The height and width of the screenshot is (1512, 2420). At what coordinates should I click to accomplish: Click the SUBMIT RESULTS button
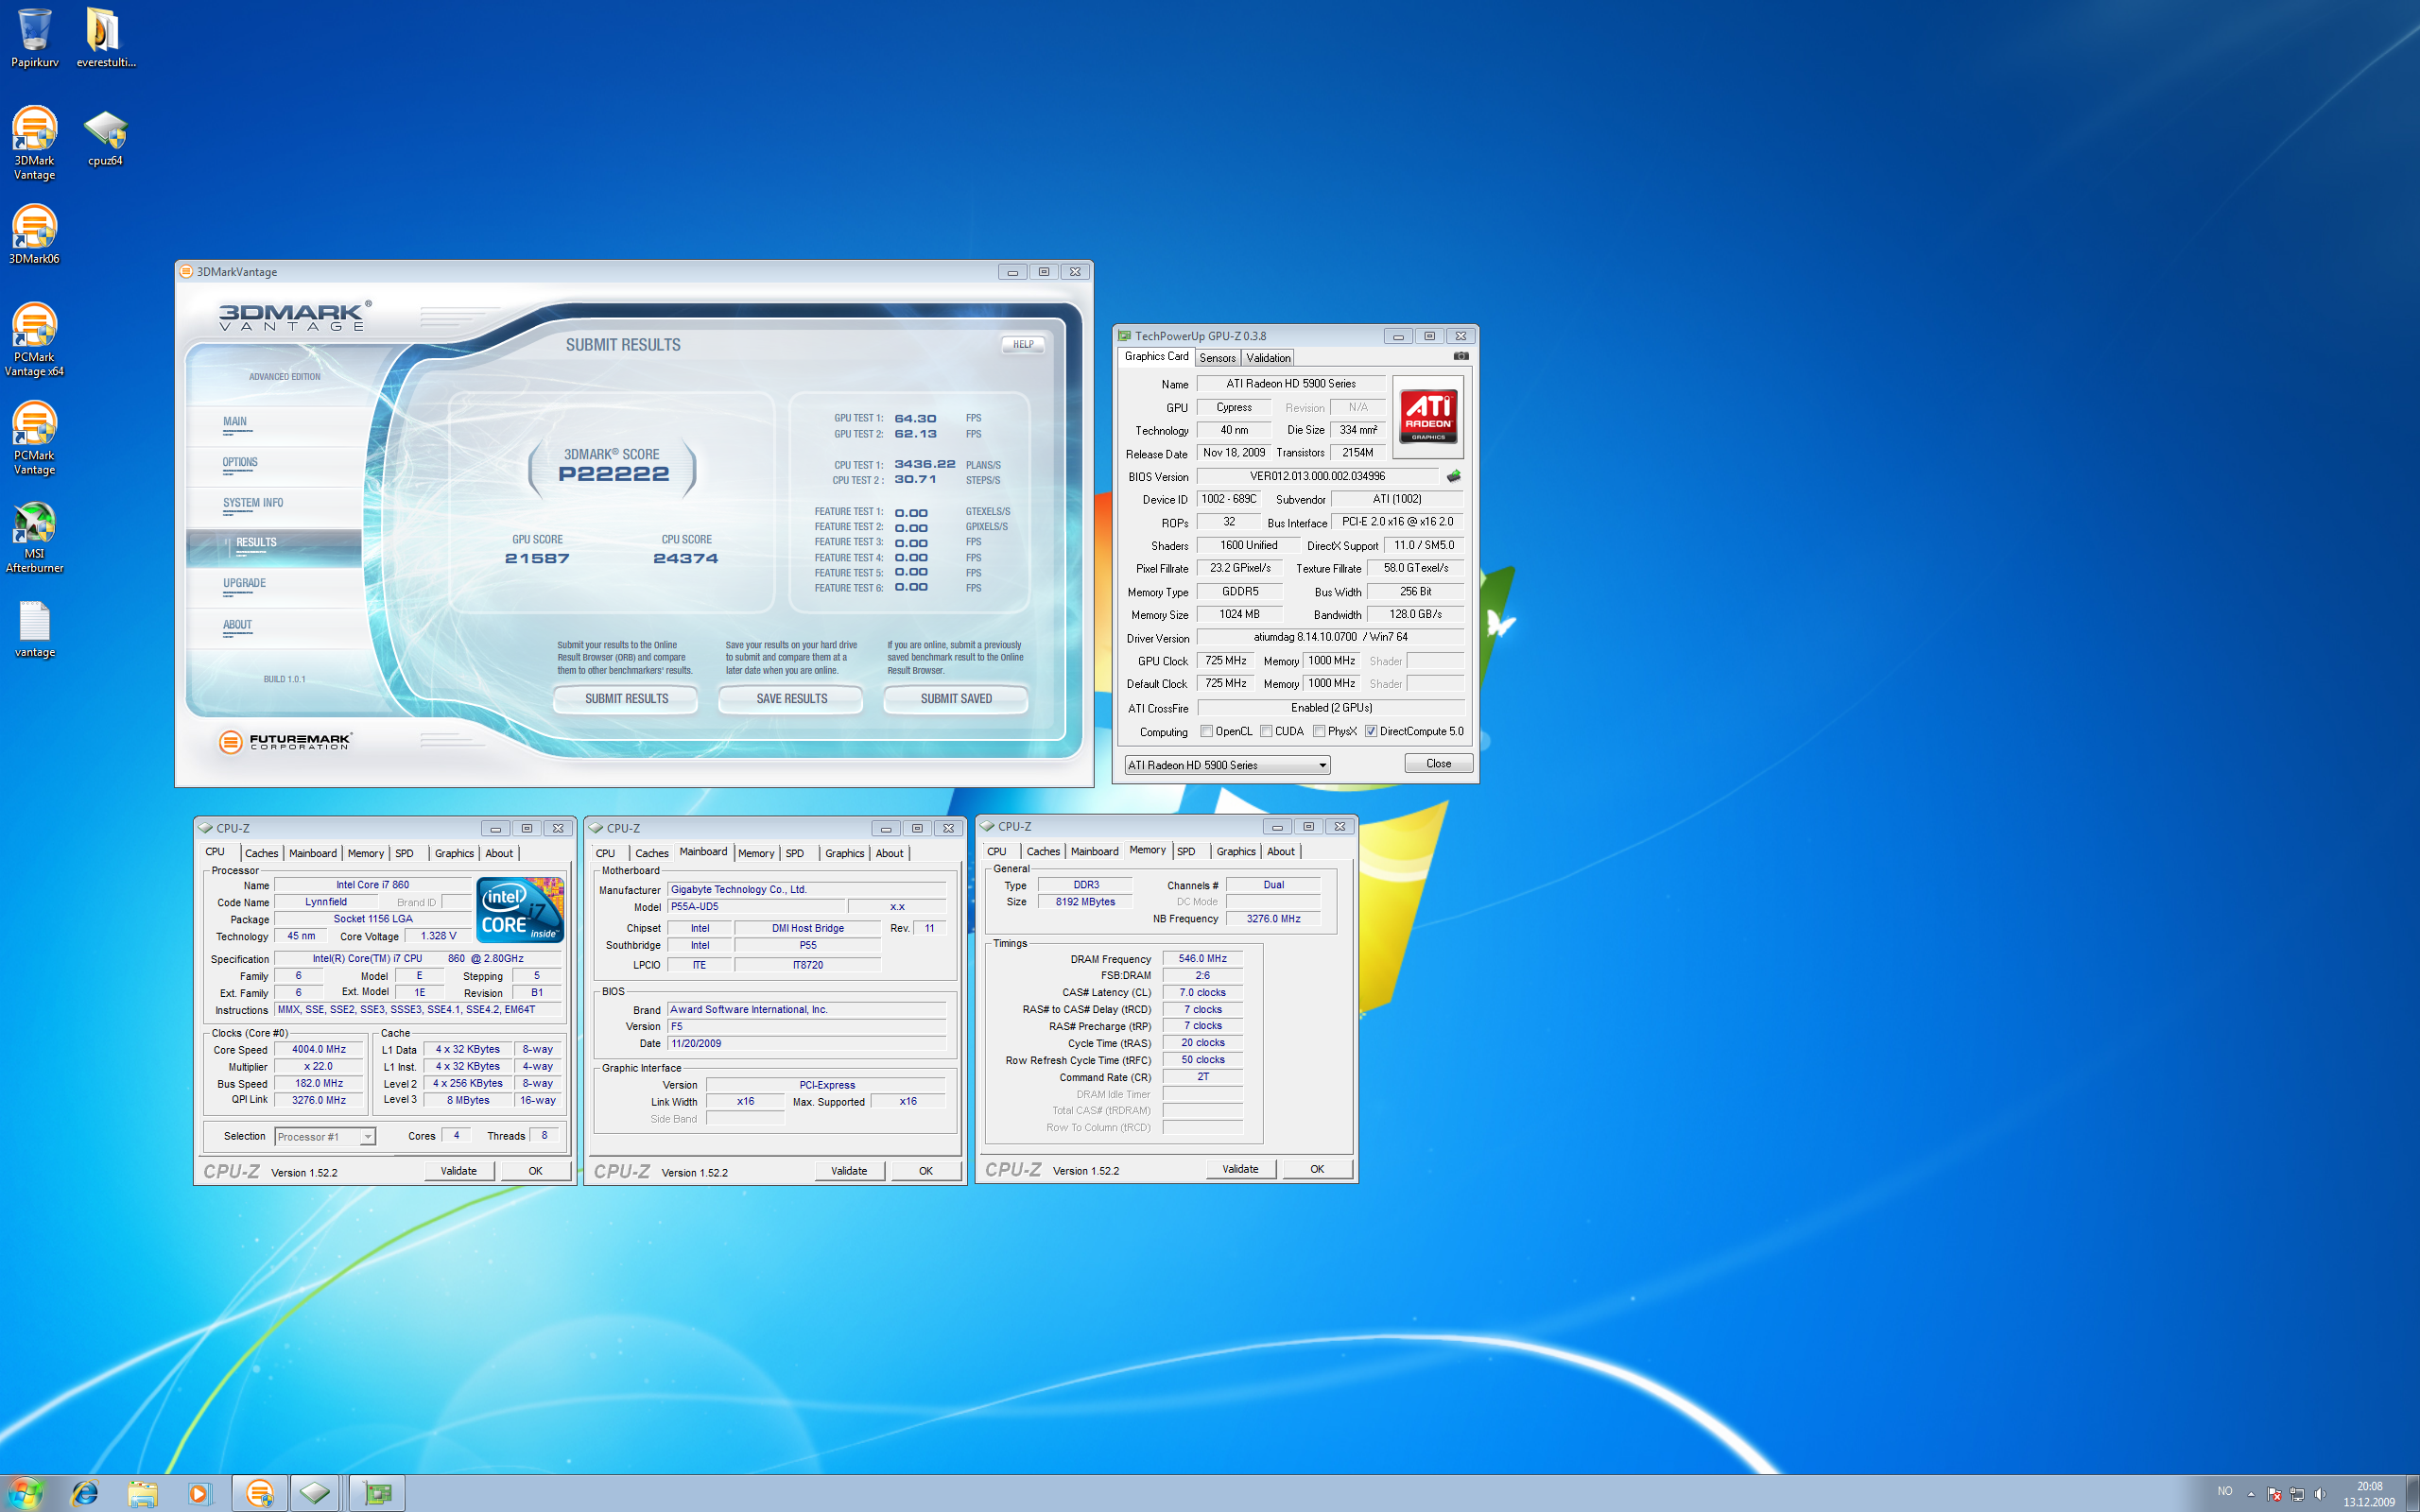pyautogui.click(x=626, y=698)
